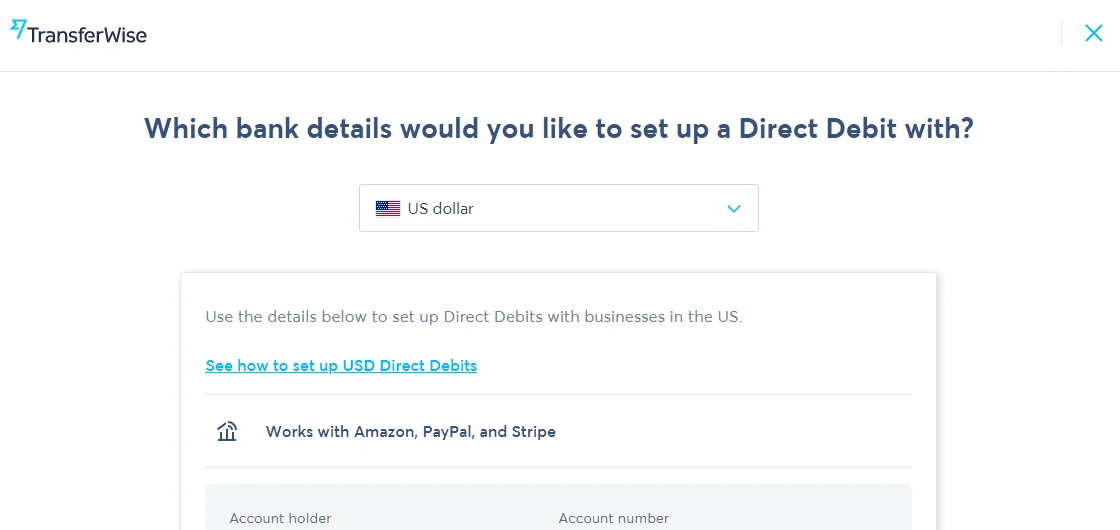
Task: Click the Account holder label
Action: click(x=280, y=518)
